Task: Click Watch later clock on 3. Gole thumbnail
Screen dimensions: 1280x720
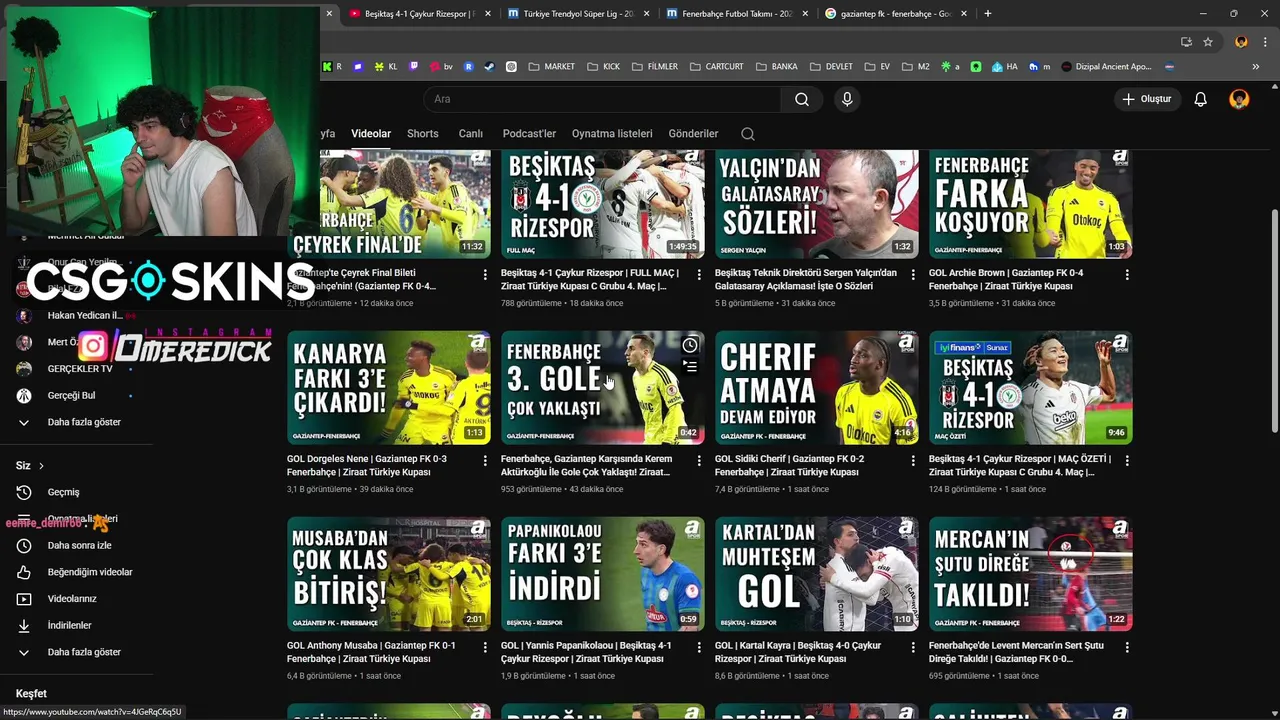Action: tap(690, 345)
